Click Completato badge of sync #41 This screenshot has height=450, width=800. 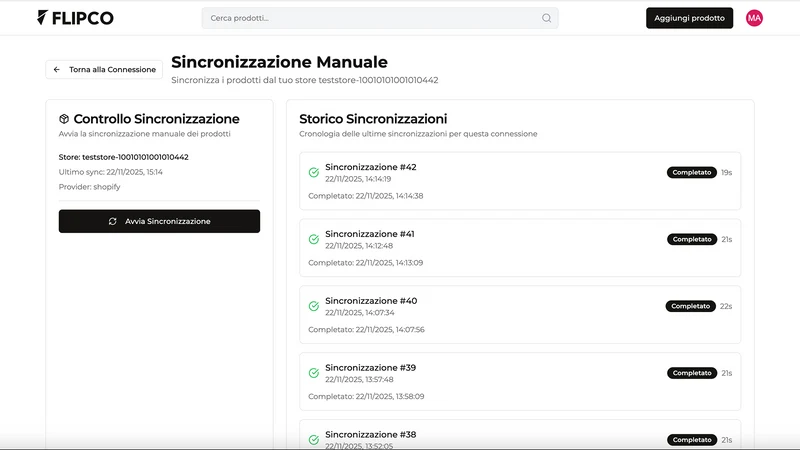(691, 239)
